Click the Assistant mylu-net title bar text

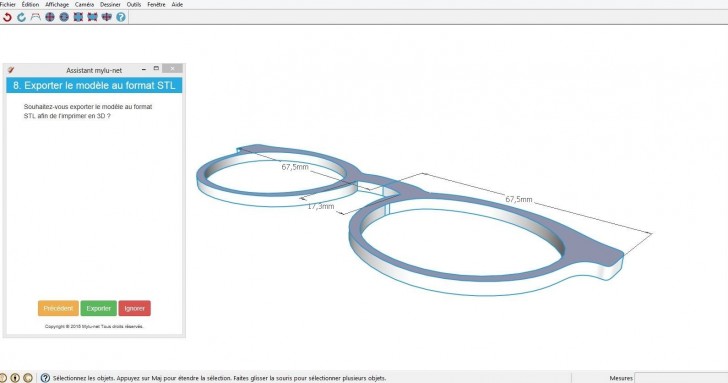point(94,71)
